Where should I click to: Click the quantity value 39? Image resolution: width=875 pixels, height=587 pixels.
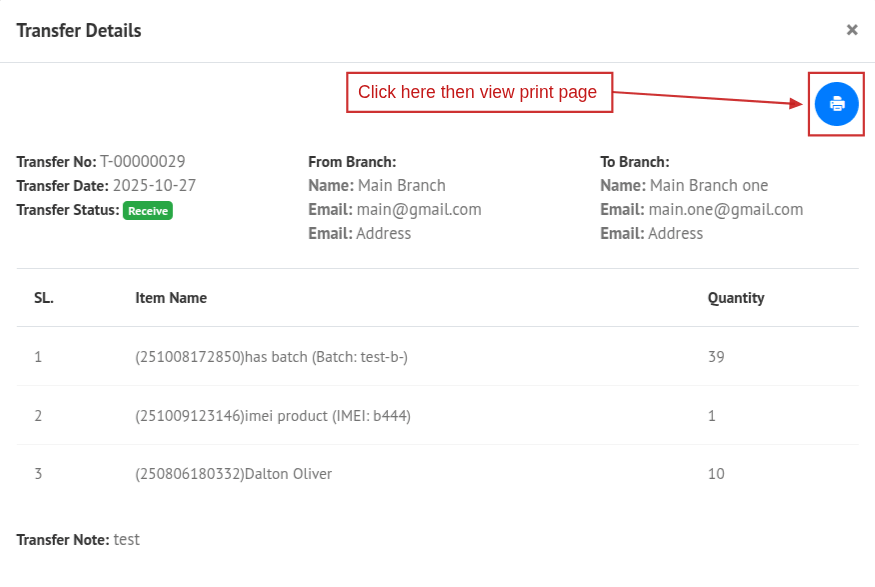[x=716, y=358]
